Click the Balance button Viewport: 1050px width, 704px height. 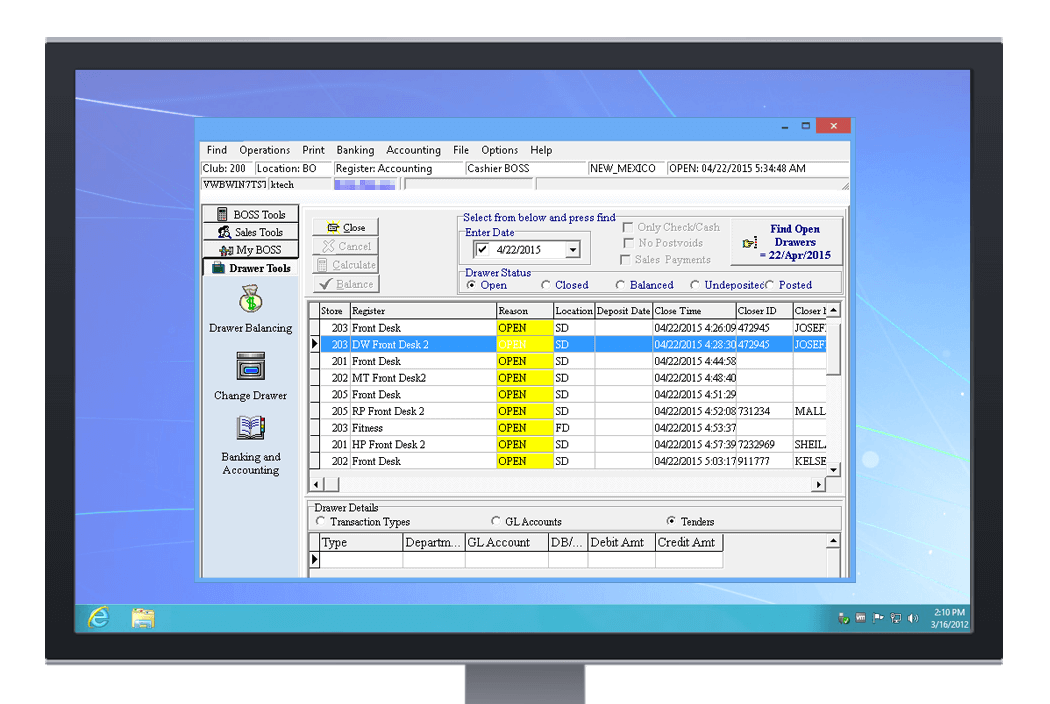(346, 284)
